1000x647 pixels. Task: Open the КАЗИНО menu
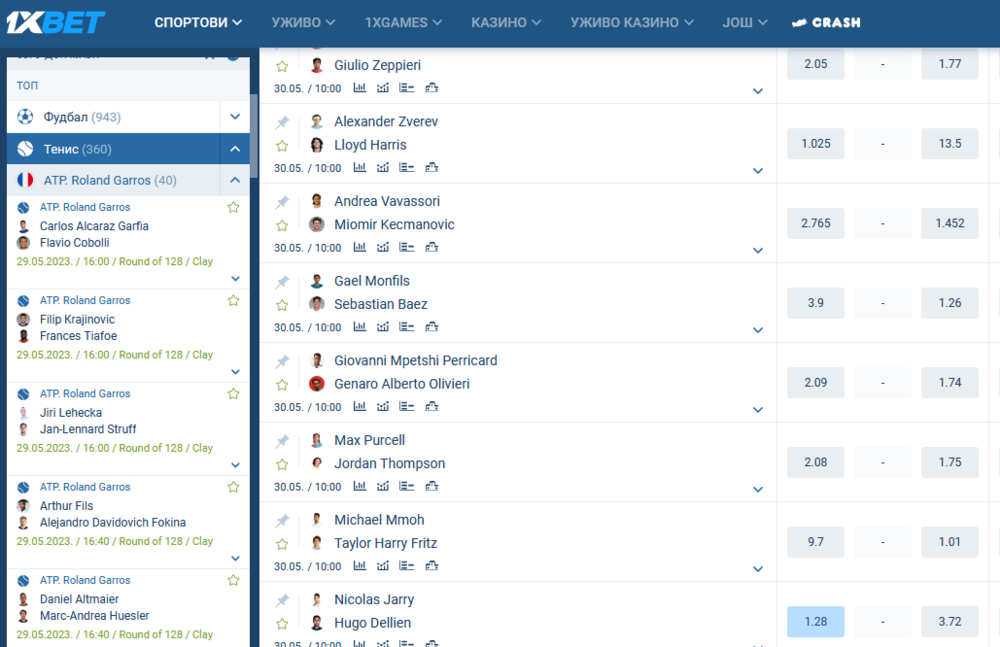(506, 22)
